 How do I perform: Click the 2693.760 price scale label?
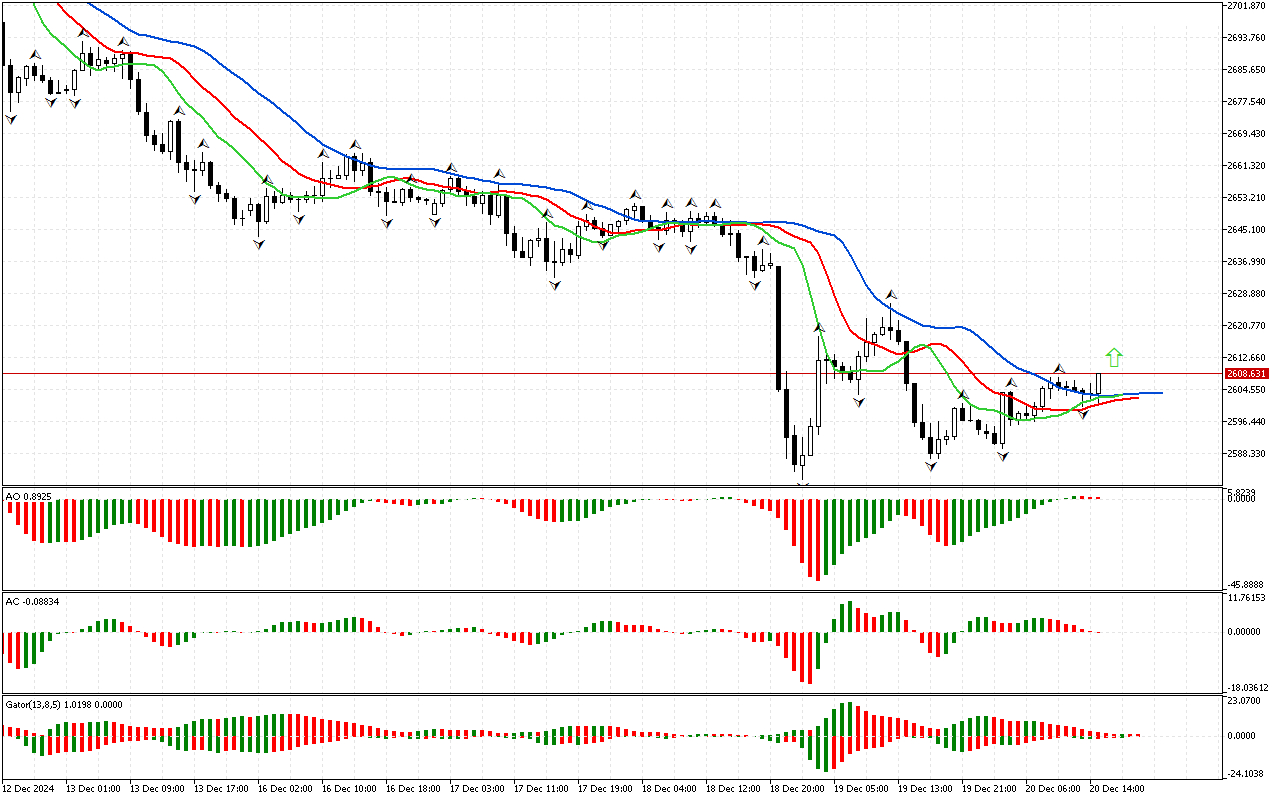pos(1248,38)
